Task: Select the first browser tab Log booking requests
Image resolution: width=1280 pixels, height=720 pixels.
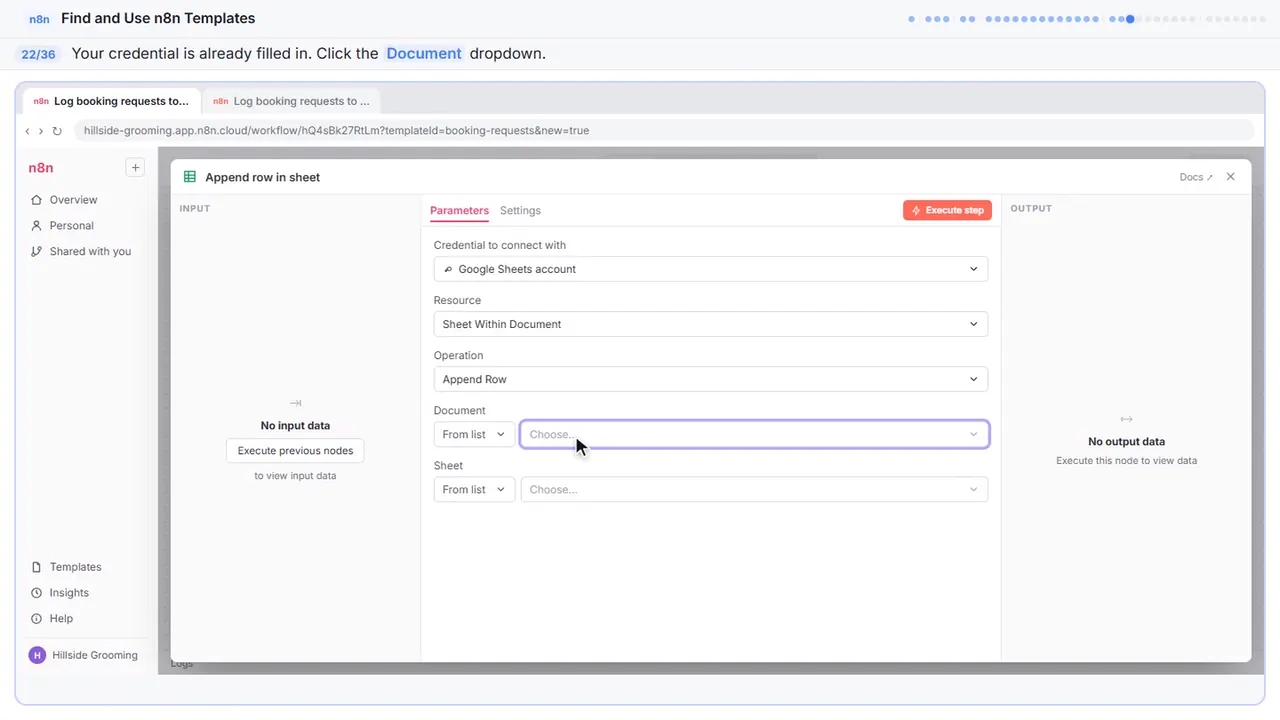Action: tap(112, 101)
